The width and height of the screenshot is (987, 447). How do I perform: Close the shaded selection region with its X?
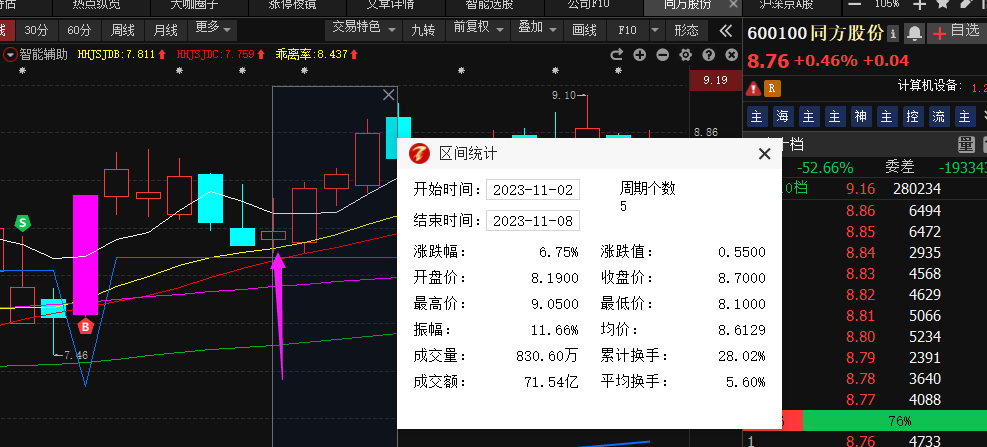[389, 95]
